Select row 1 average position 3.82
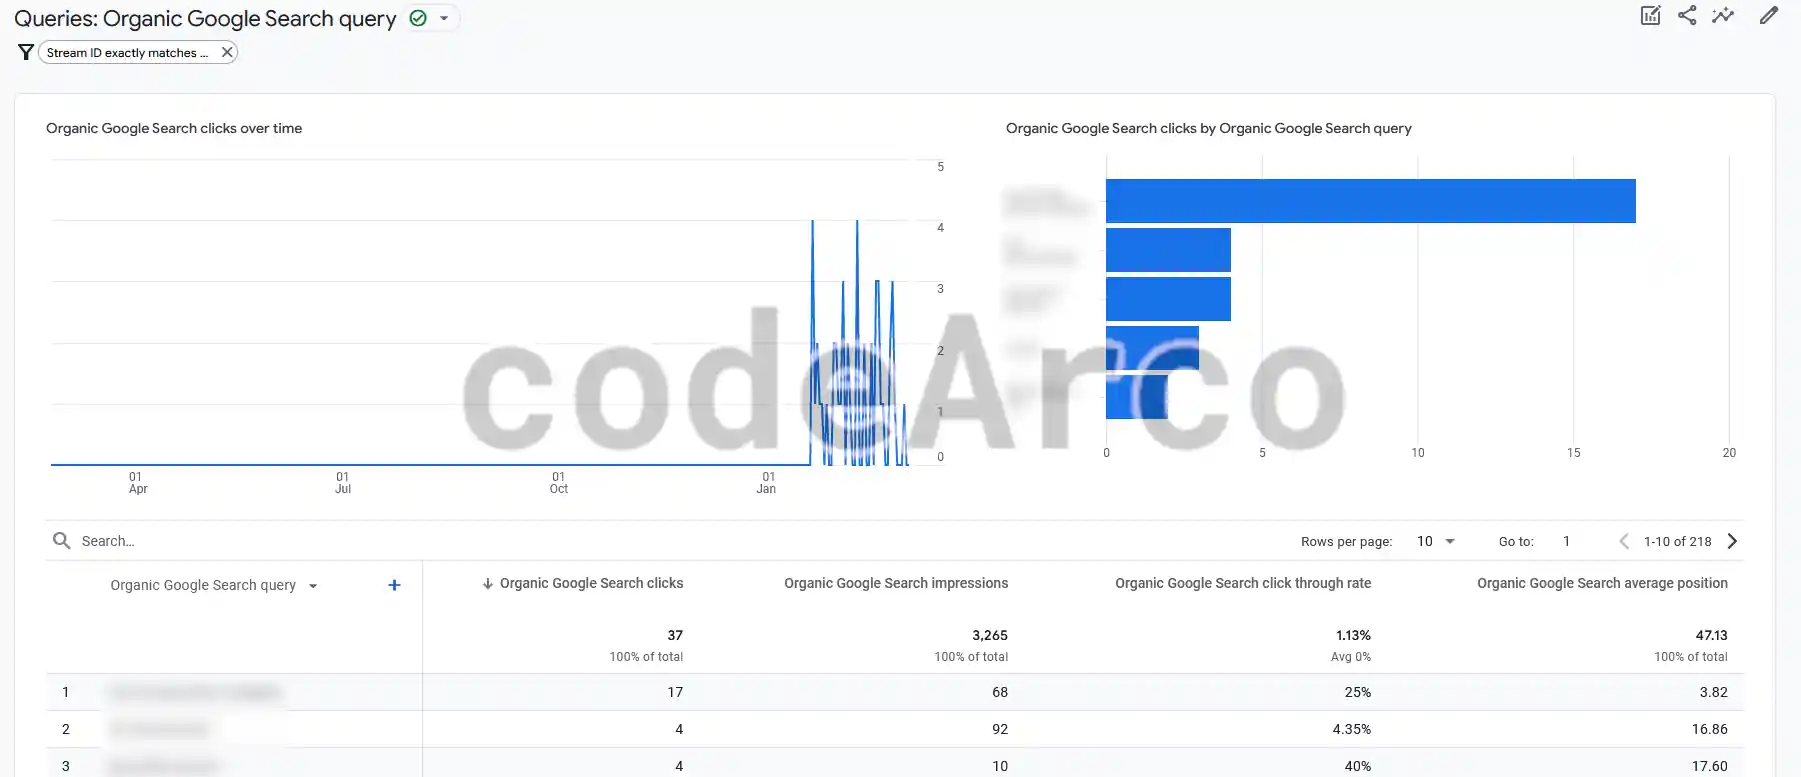1801x777 pixels. (x=1713, y=692)
